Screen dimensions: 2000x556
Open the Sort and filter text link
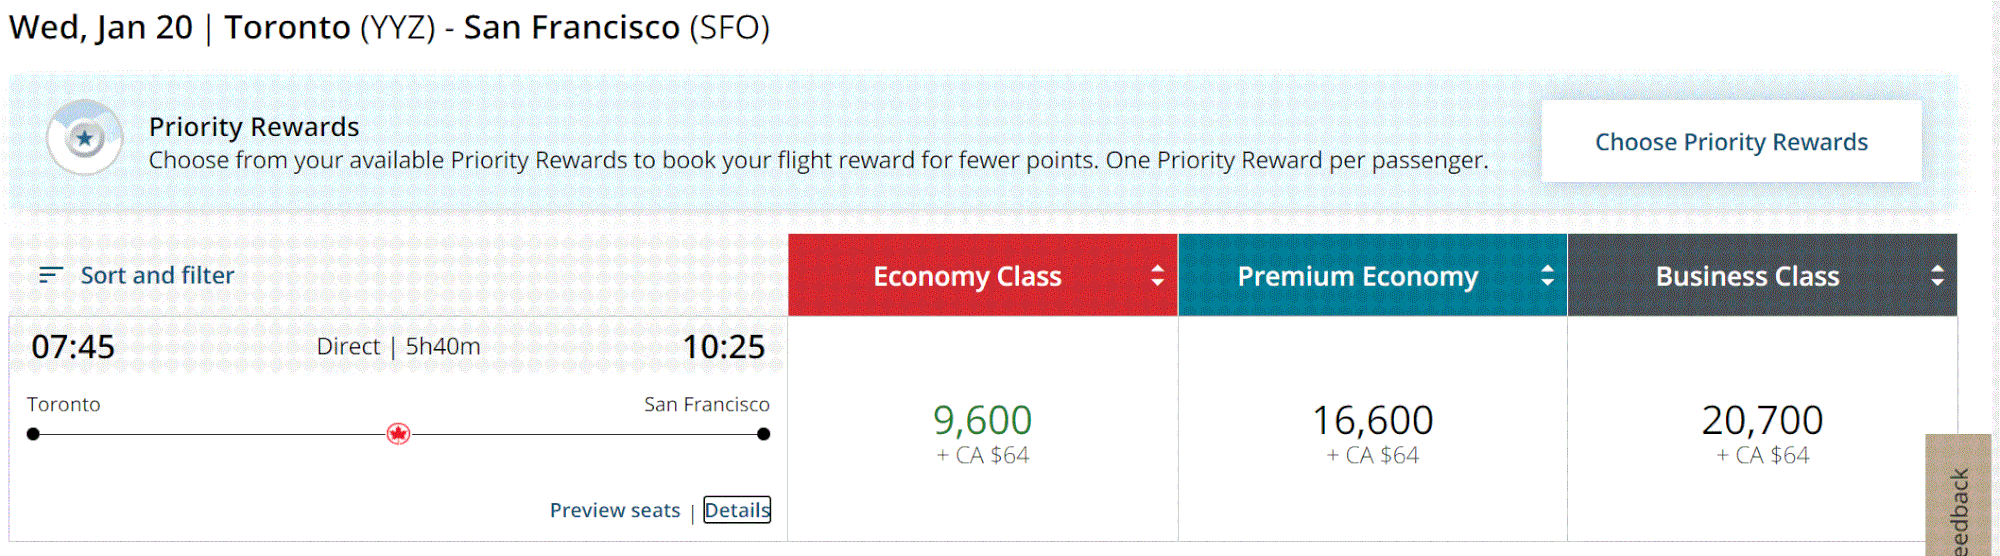[x=157, y=275]
